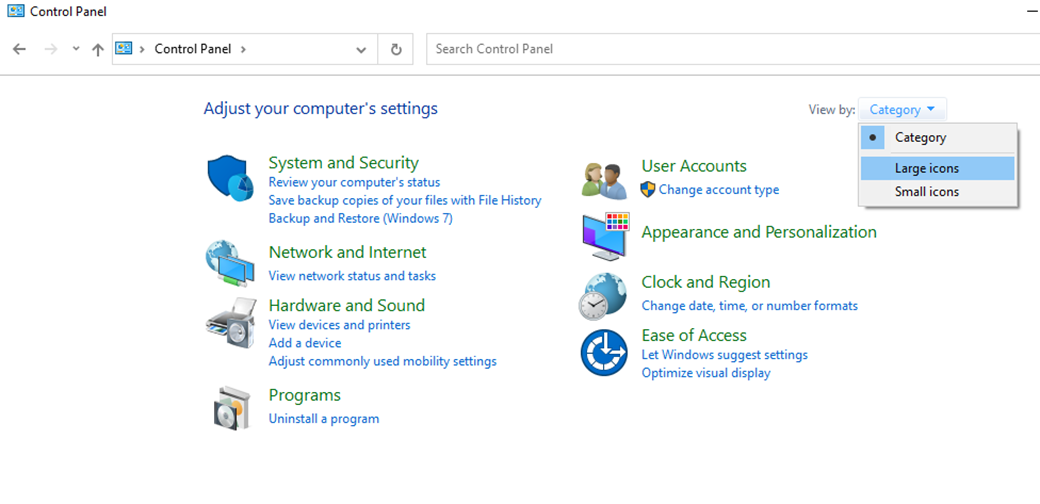The width and height of the screenshot is (1040, 504).
Task: Choose Large icons from the view menu
Action: pos(926,168)
